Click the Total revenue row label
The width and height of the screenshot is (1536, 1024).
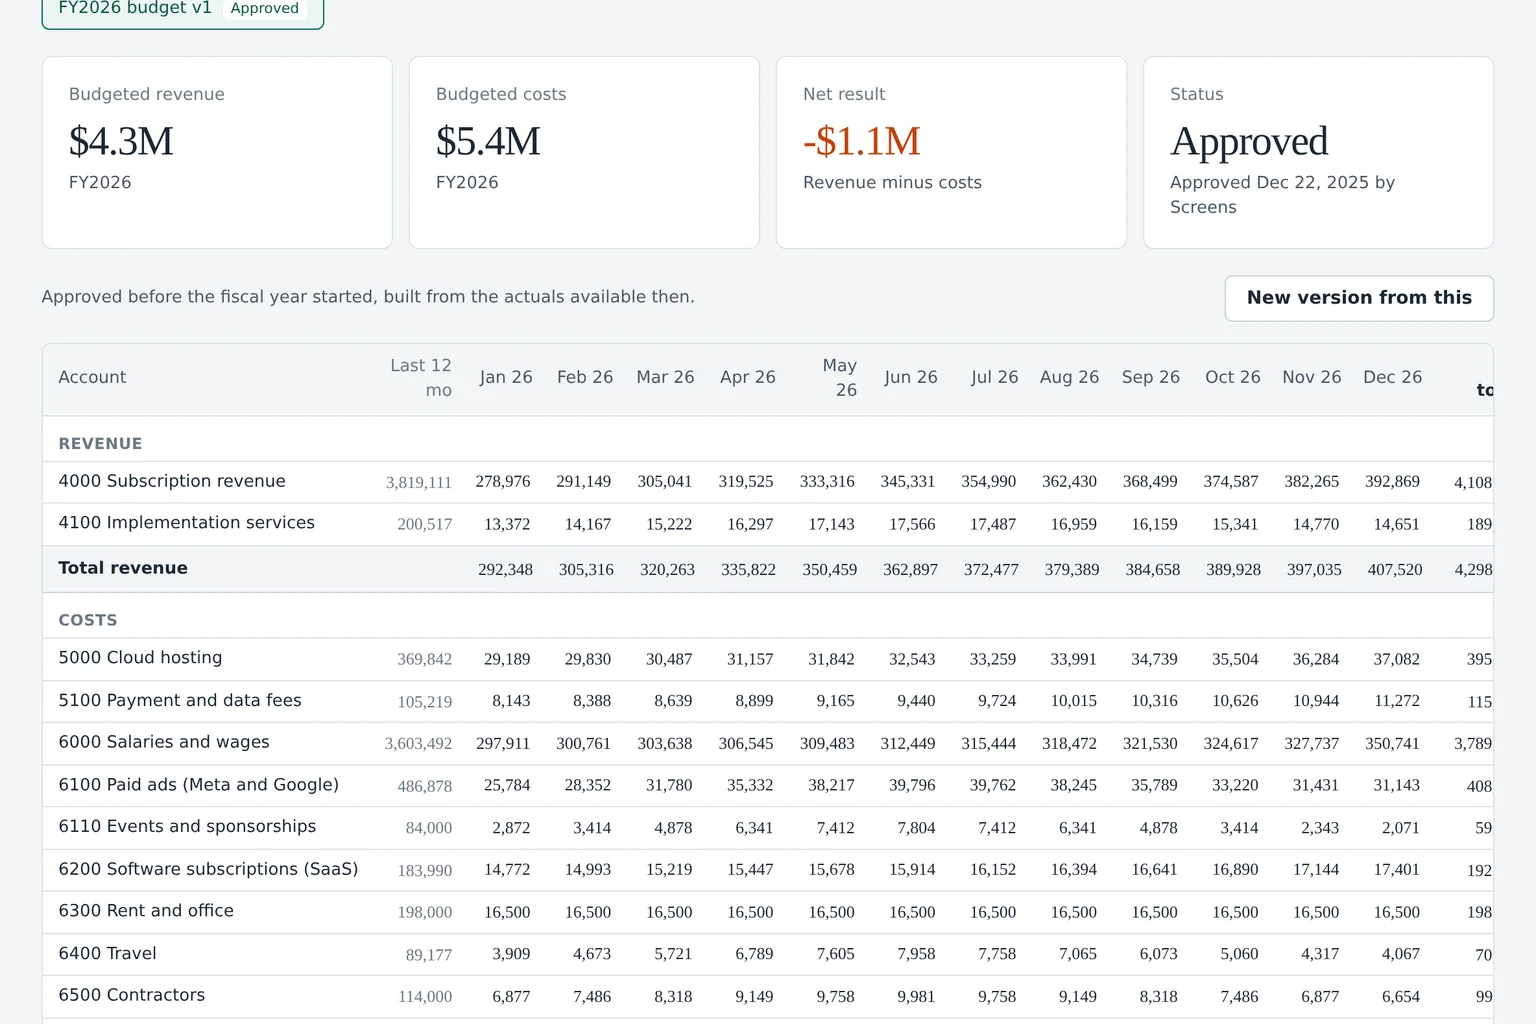[x=123, y=568]
